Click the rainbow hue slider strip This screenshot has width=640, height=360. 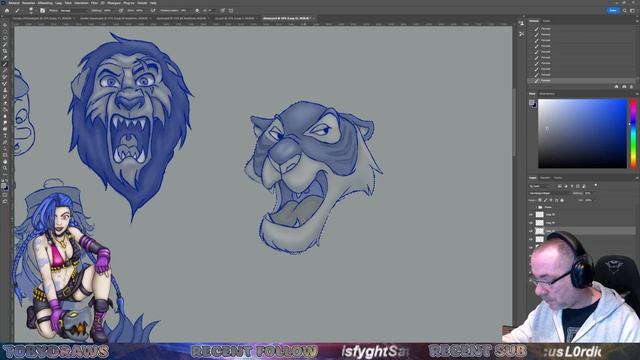[x=633, y=133]
